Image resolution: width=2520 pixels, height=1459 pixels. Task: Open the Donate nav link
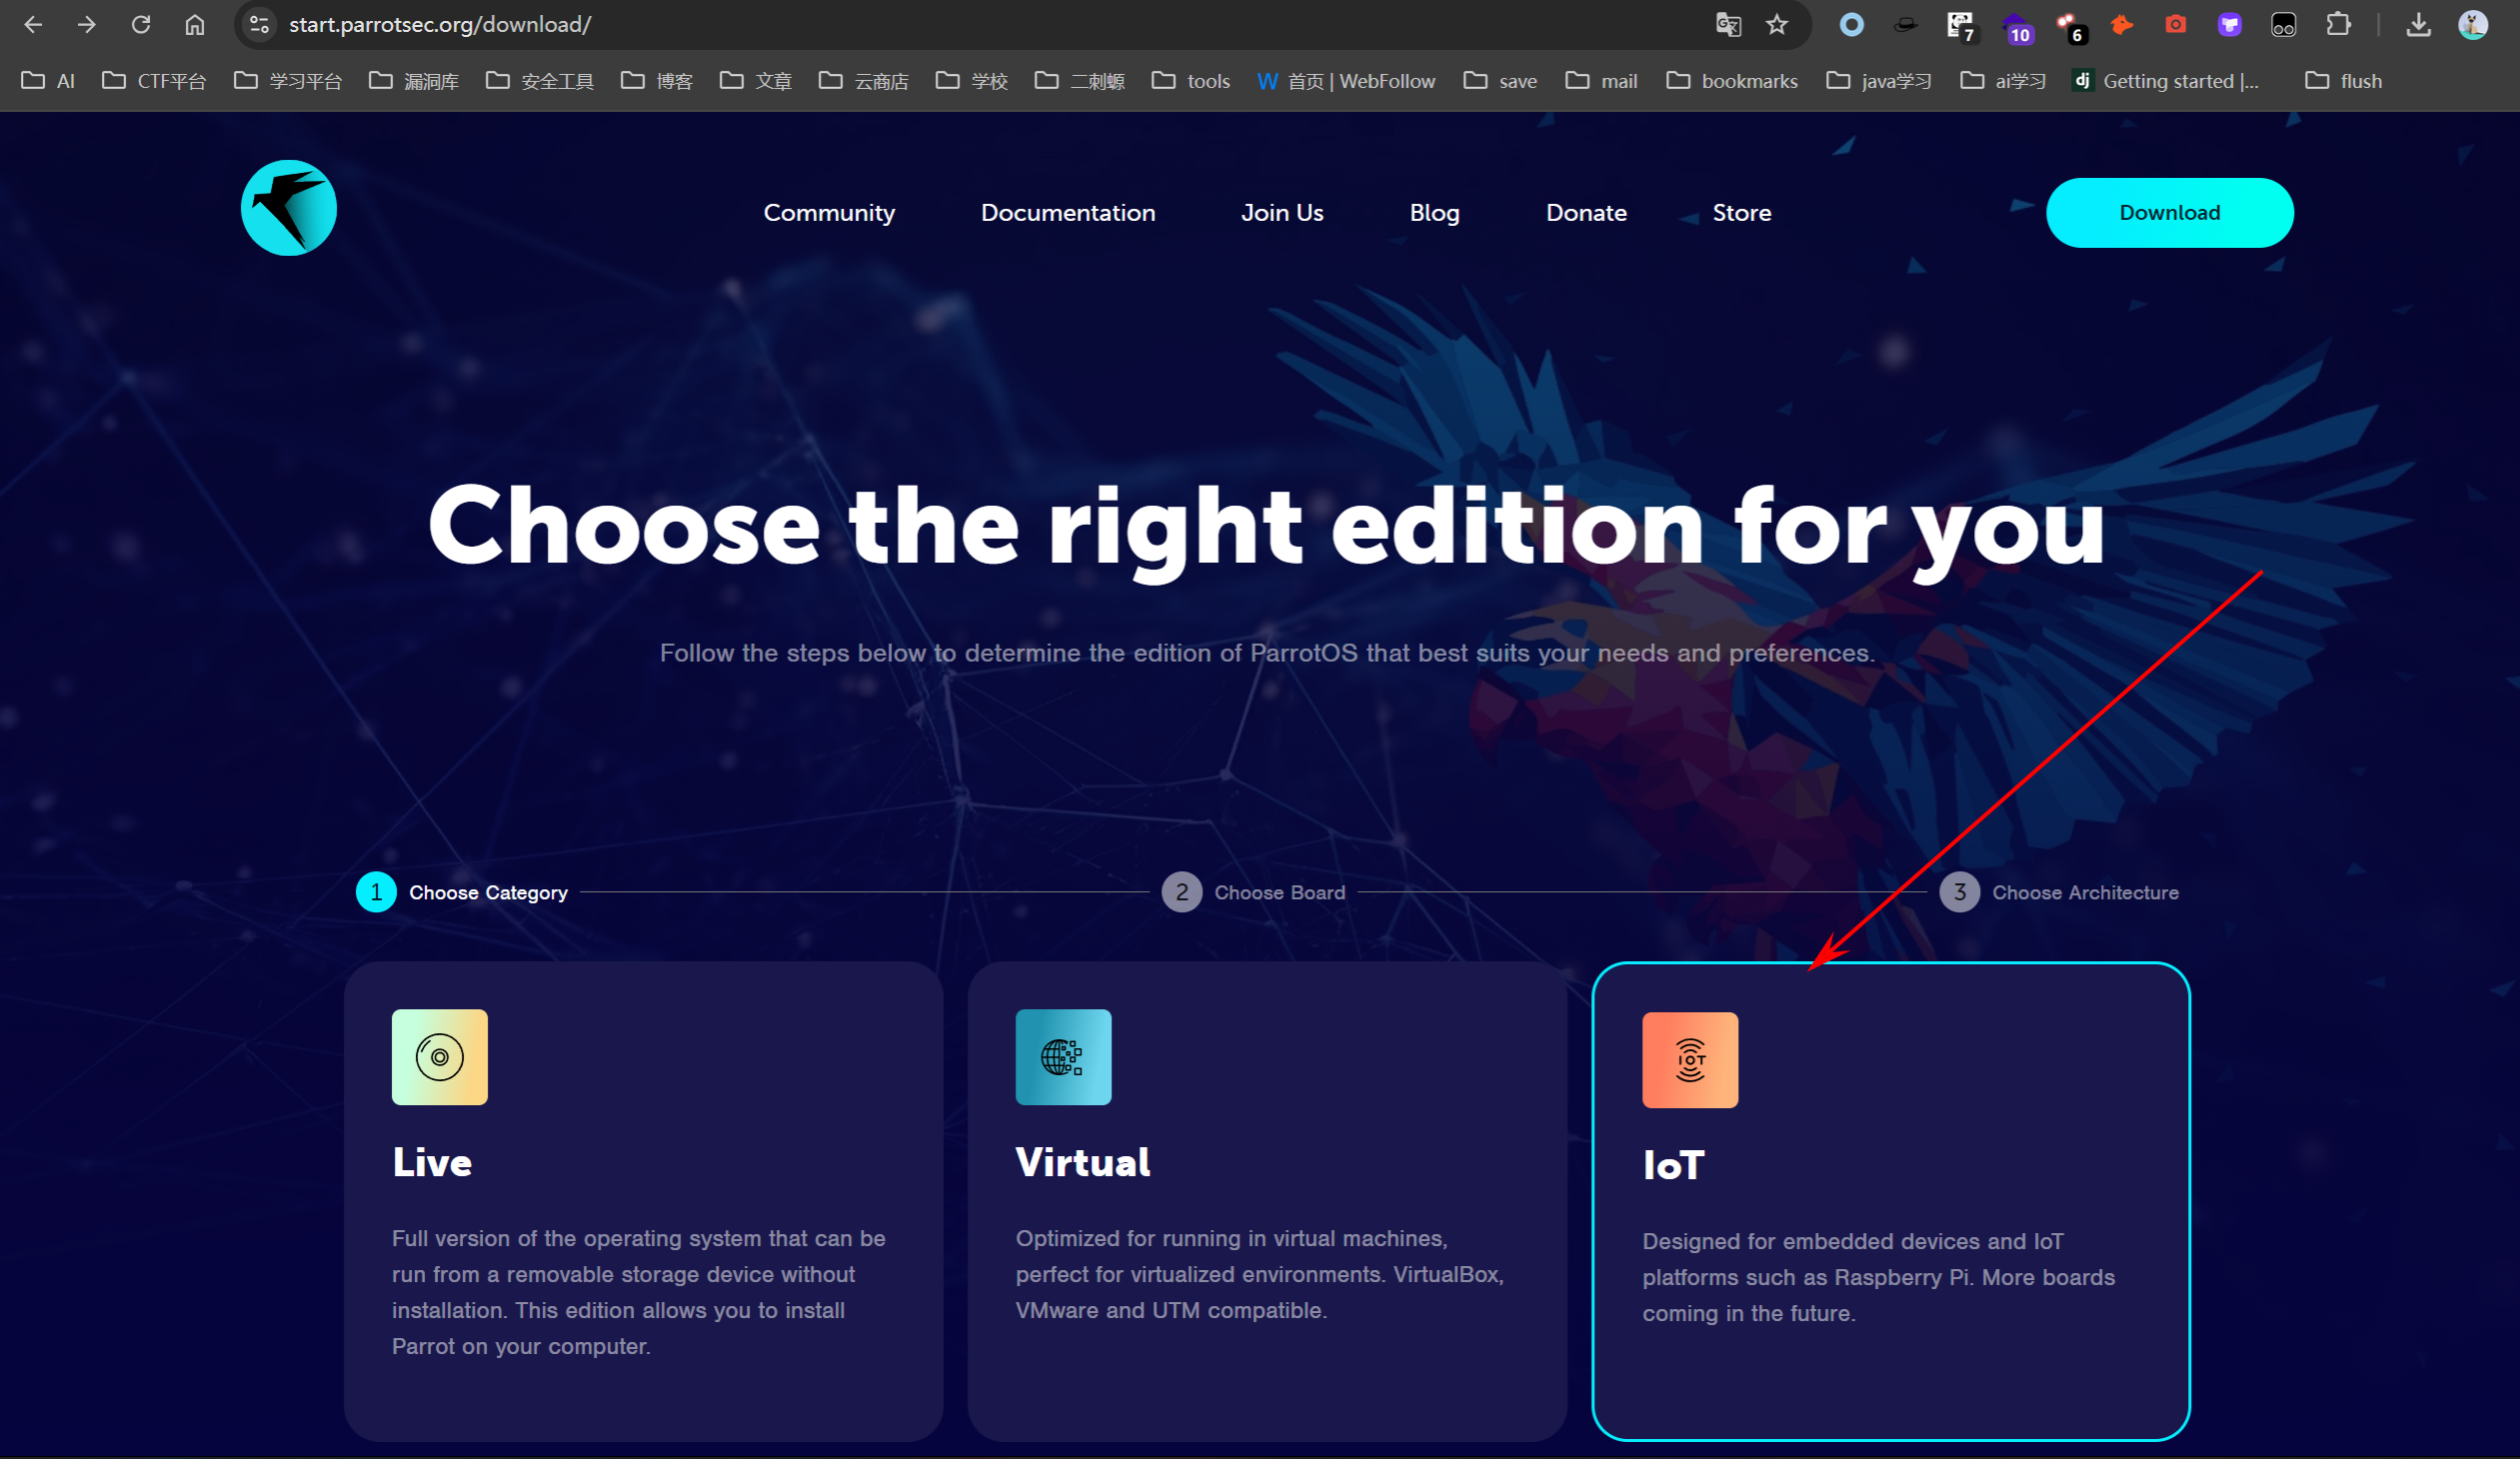[x=1586, y=213]
